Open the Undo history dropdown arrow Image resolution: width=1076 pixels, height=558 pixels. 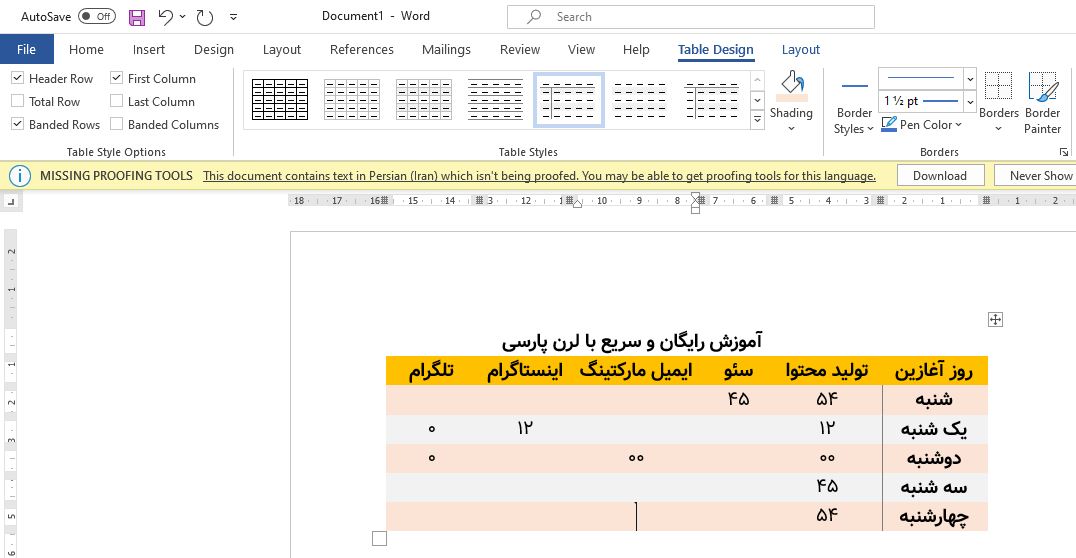tap(183, 16)
